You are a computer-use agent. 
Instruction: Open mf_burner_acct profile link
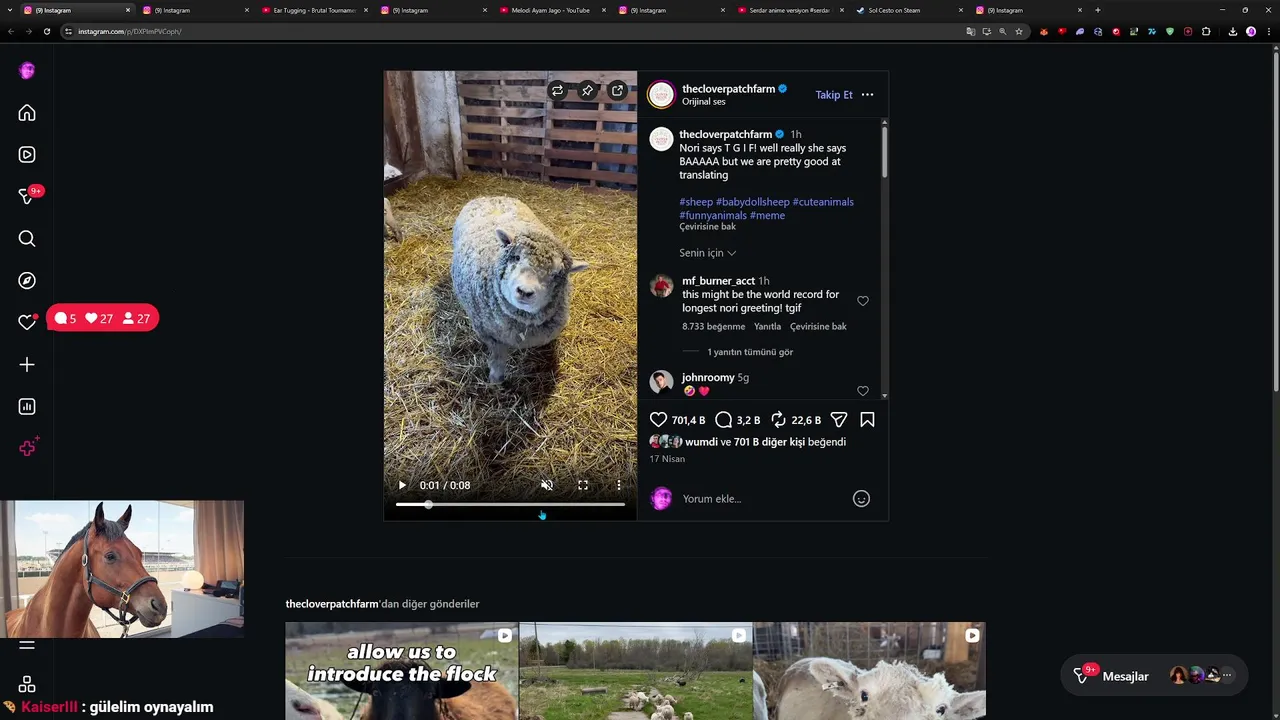coord(718,281)
